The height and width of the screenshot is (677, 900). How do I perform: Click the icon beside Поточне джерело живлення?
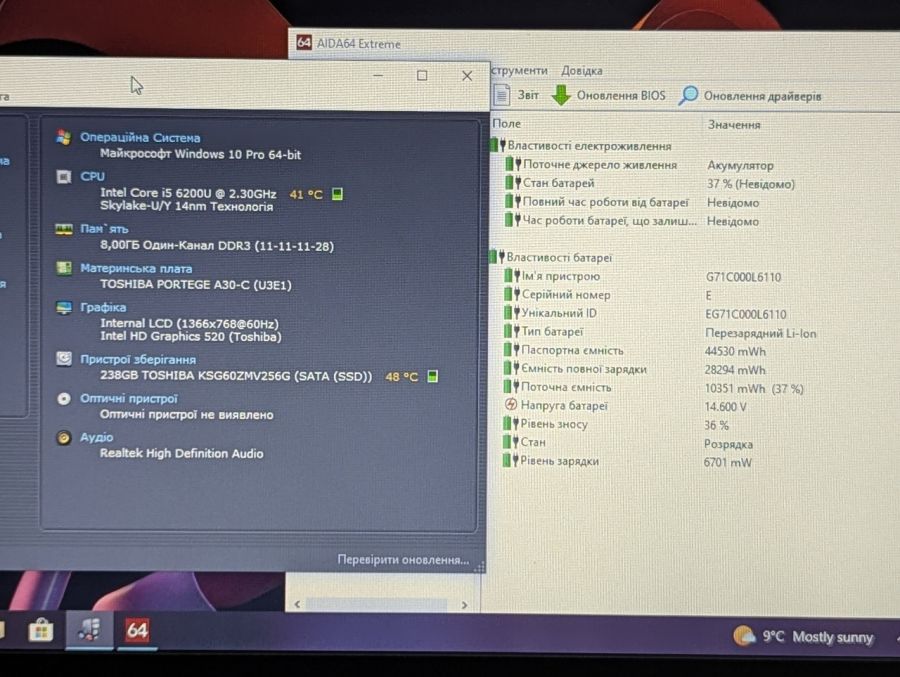tap(513, 164)
